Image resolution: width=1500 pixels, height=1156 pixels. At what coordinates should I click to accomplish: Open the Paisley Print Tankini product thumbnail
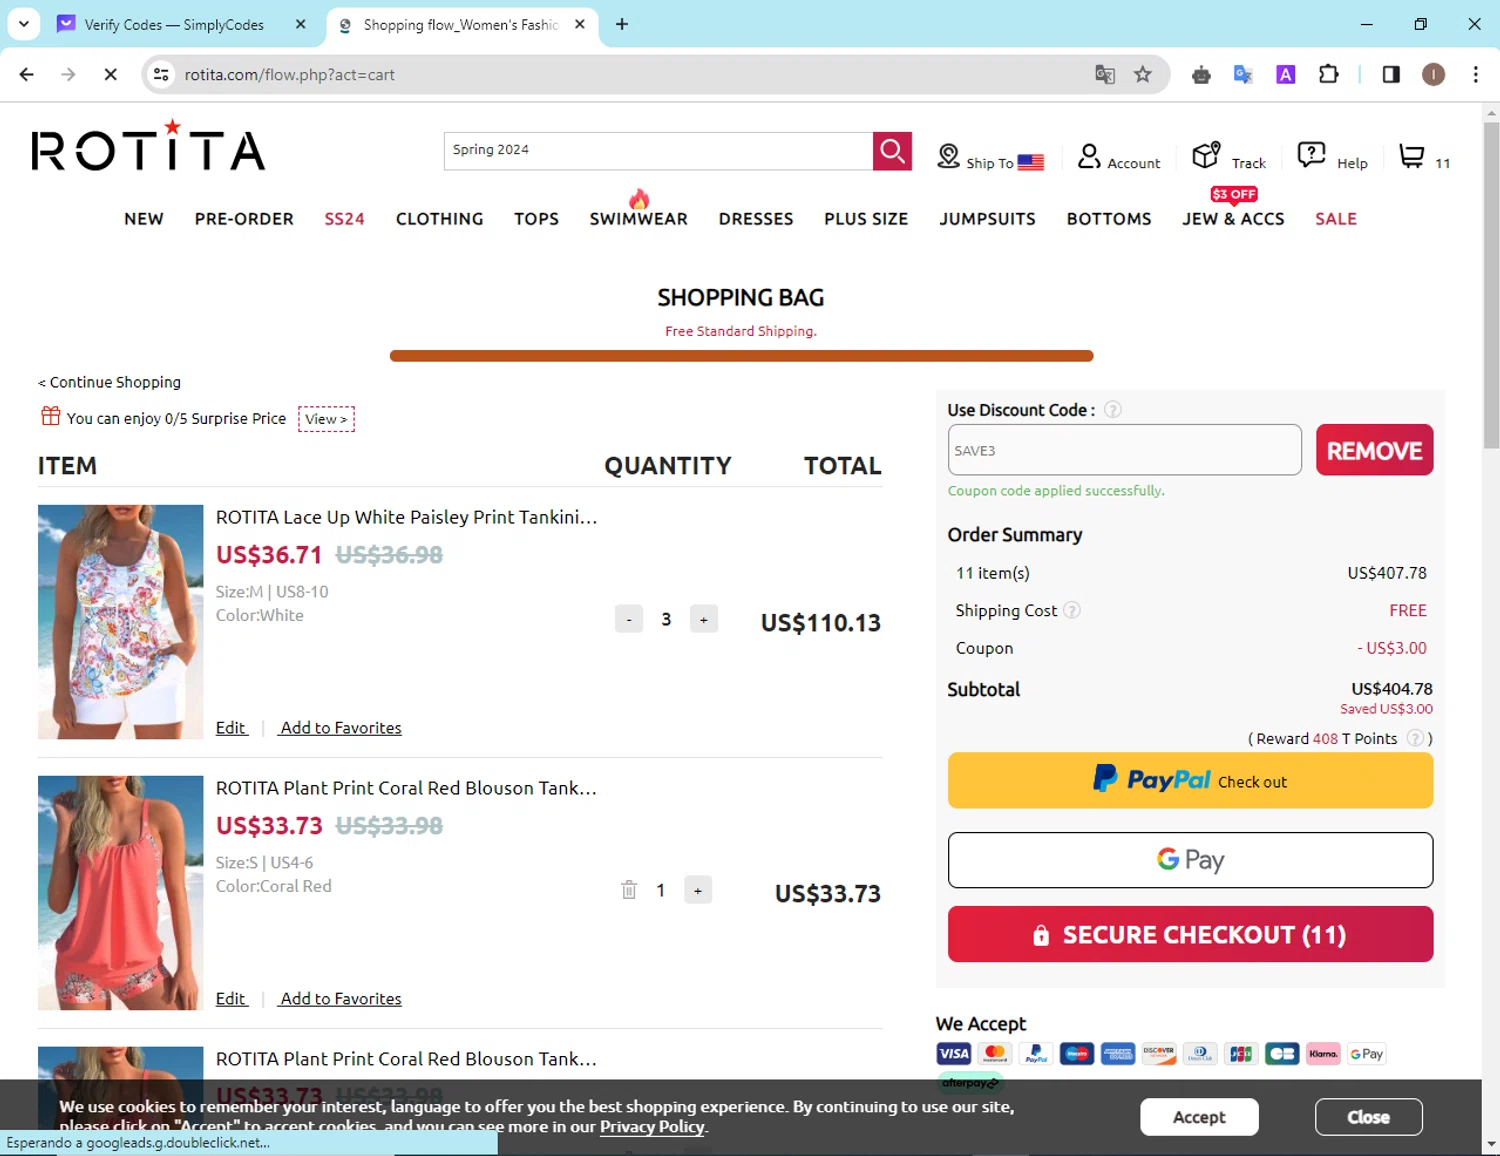120,622
